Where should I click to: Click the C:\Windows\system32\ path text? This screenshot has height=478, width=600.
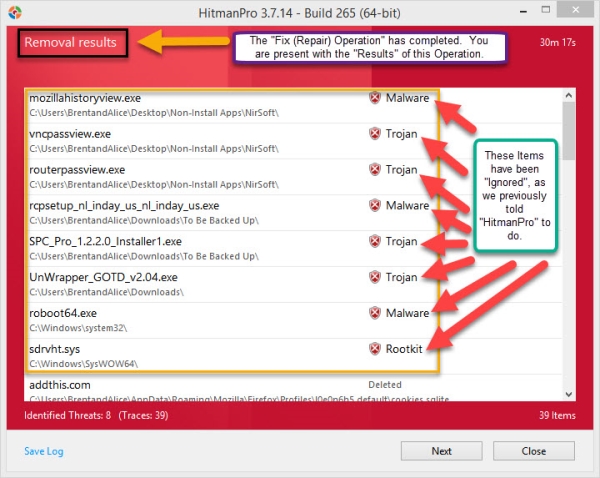[78, 328]
